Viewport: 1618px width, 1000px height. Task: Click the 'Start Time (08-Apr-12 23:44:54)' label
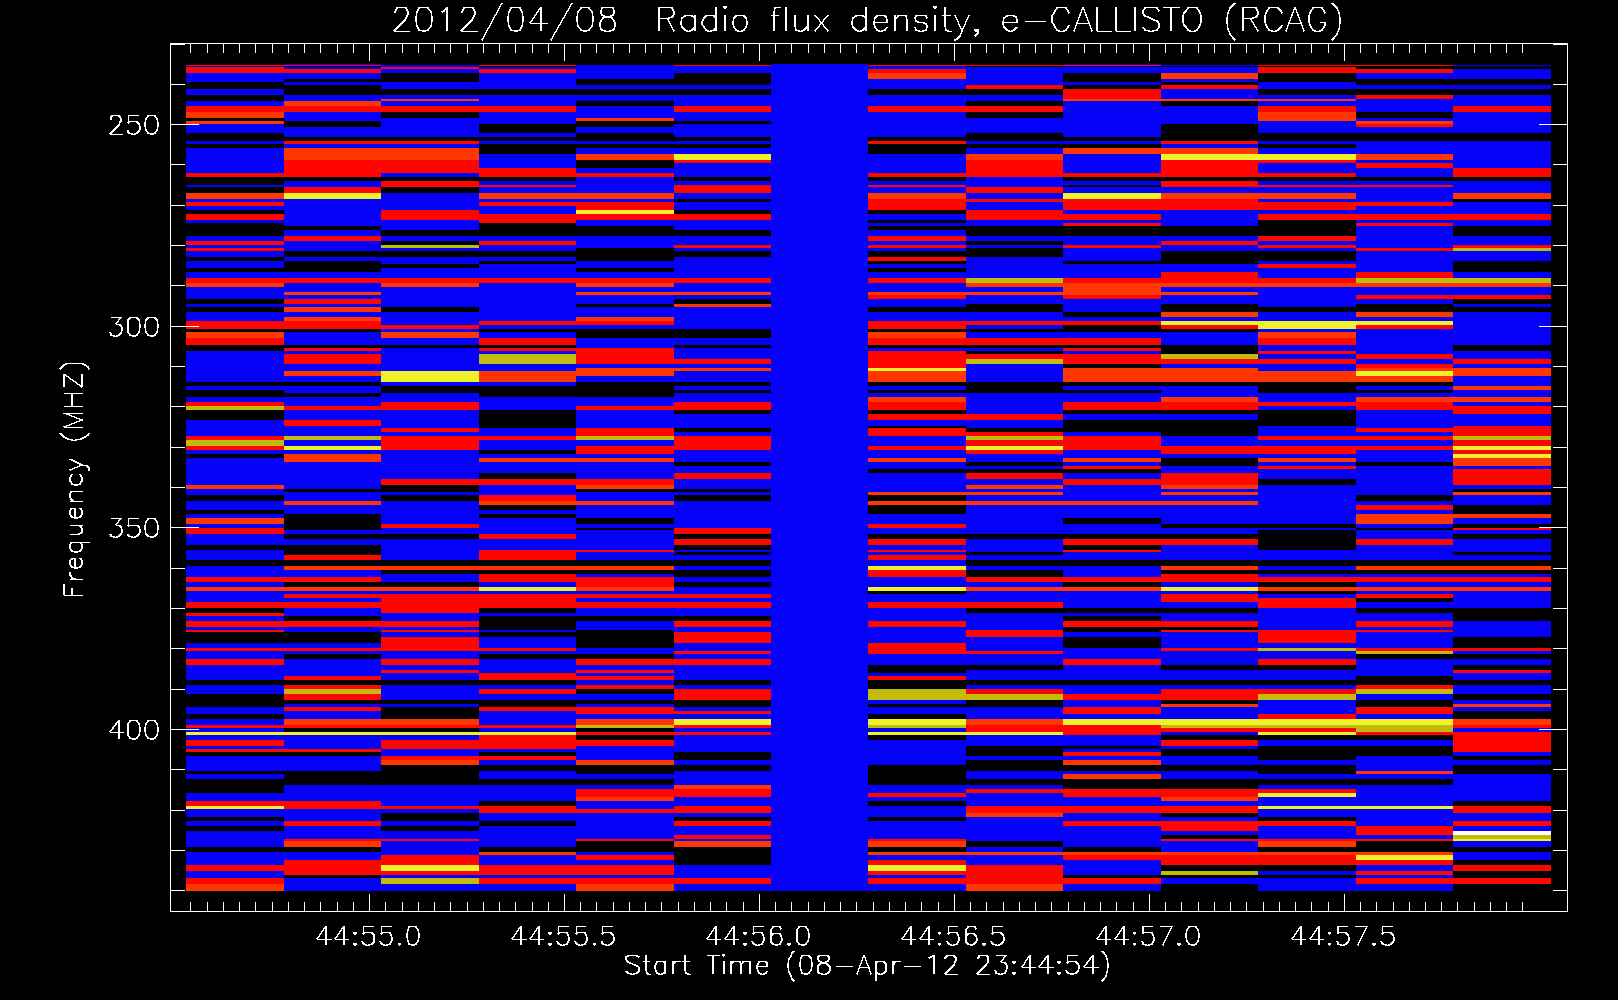pos(867,966)
